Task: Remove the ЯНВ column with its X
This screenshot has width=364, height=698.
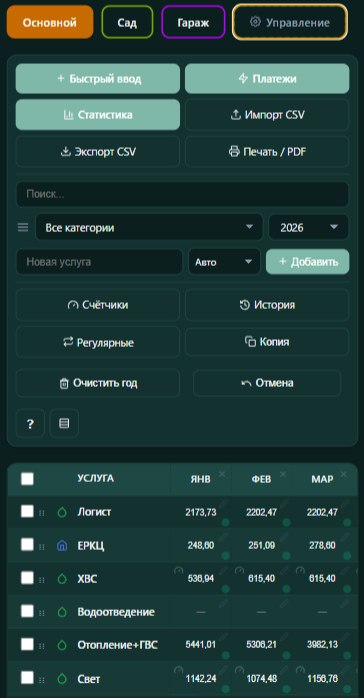Action: click(x=222, y=474)
